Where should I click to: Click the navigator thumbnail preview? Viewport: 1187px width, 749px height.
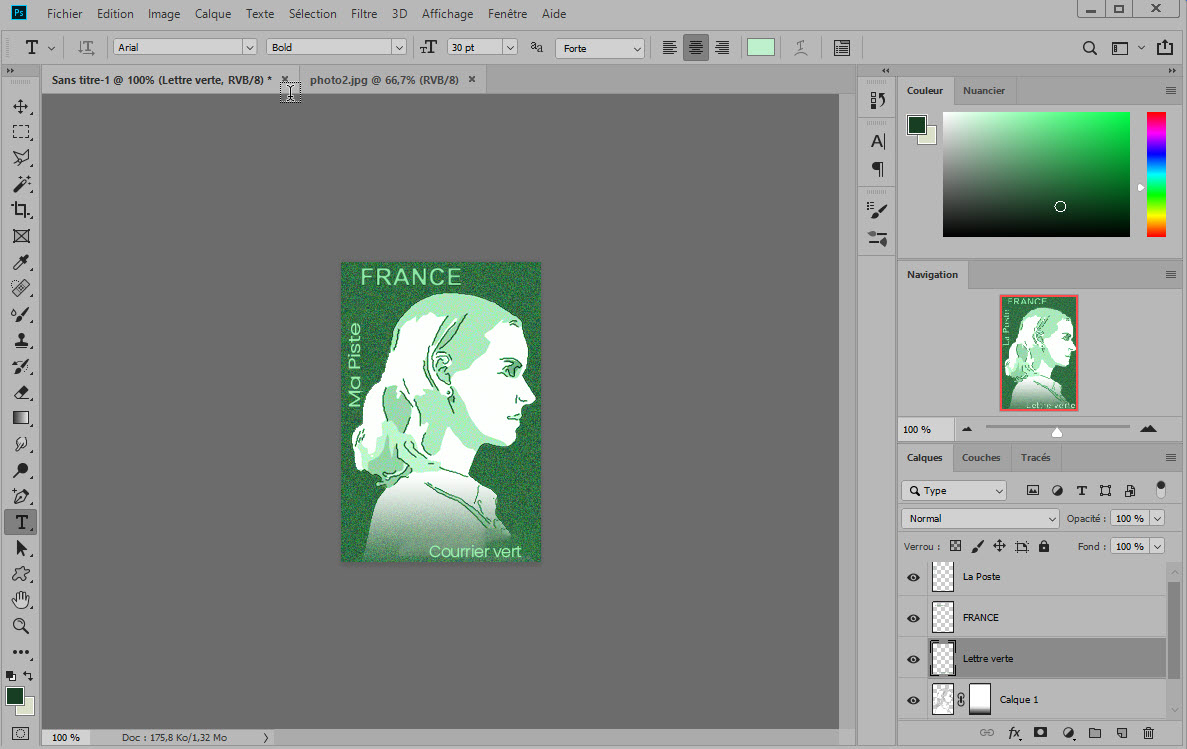coord(1039,353)
